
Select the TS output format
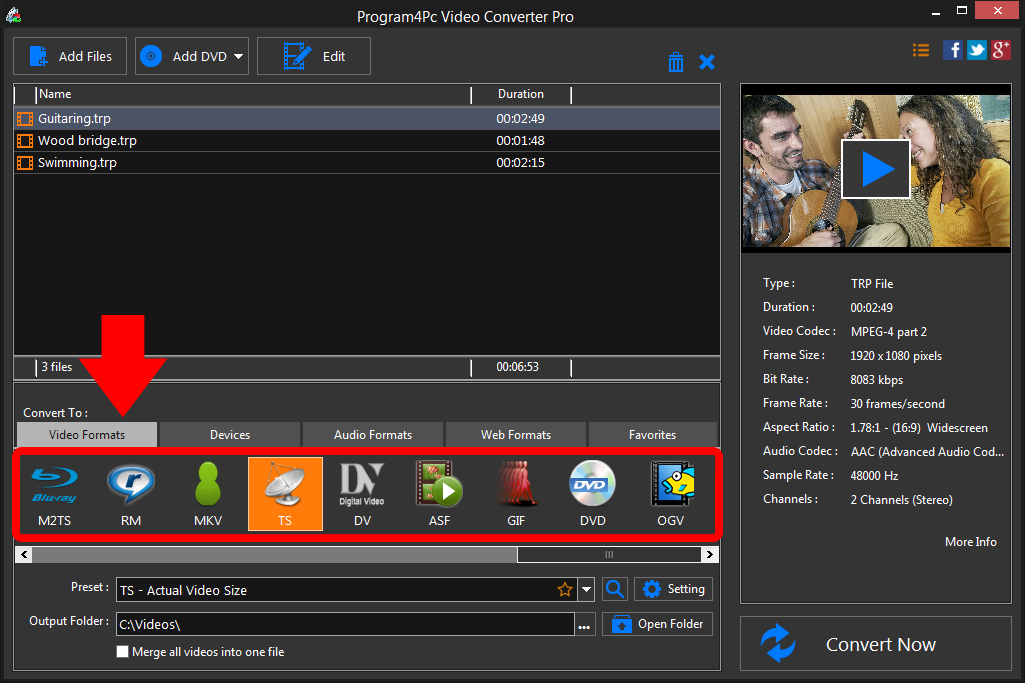coord(285,493)
